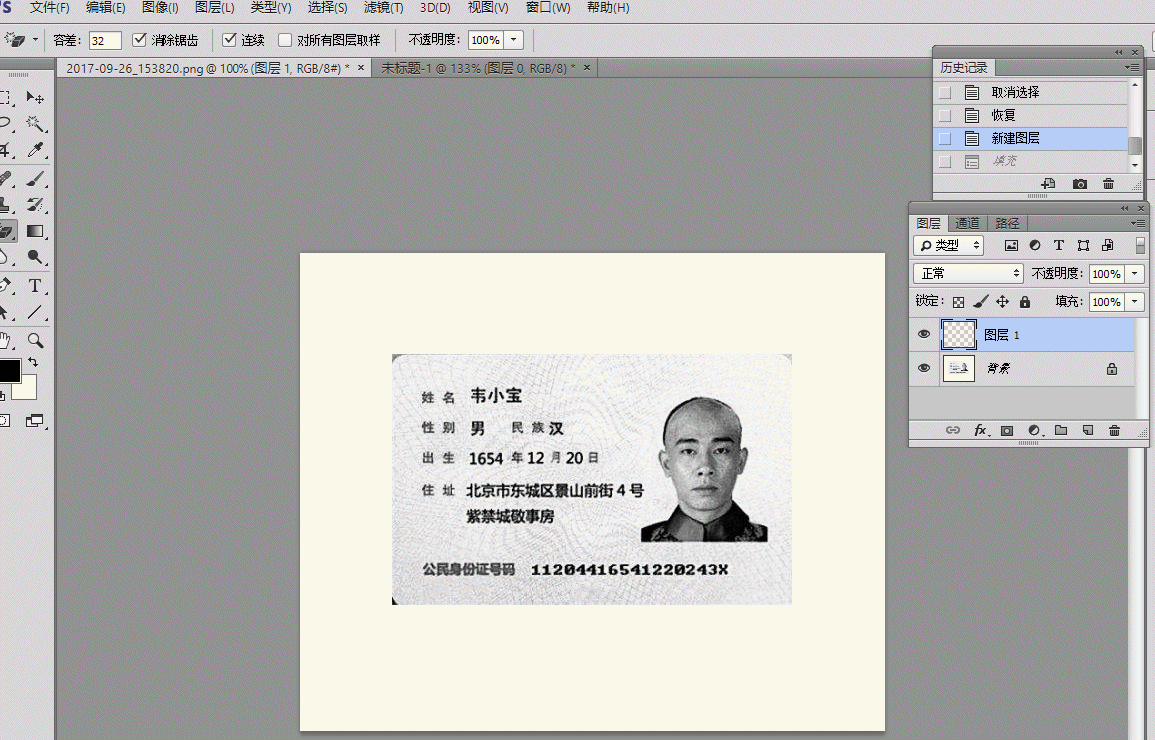Pick the Type (T) tool
Screen dimensions: 1155x740
point(35,286)
